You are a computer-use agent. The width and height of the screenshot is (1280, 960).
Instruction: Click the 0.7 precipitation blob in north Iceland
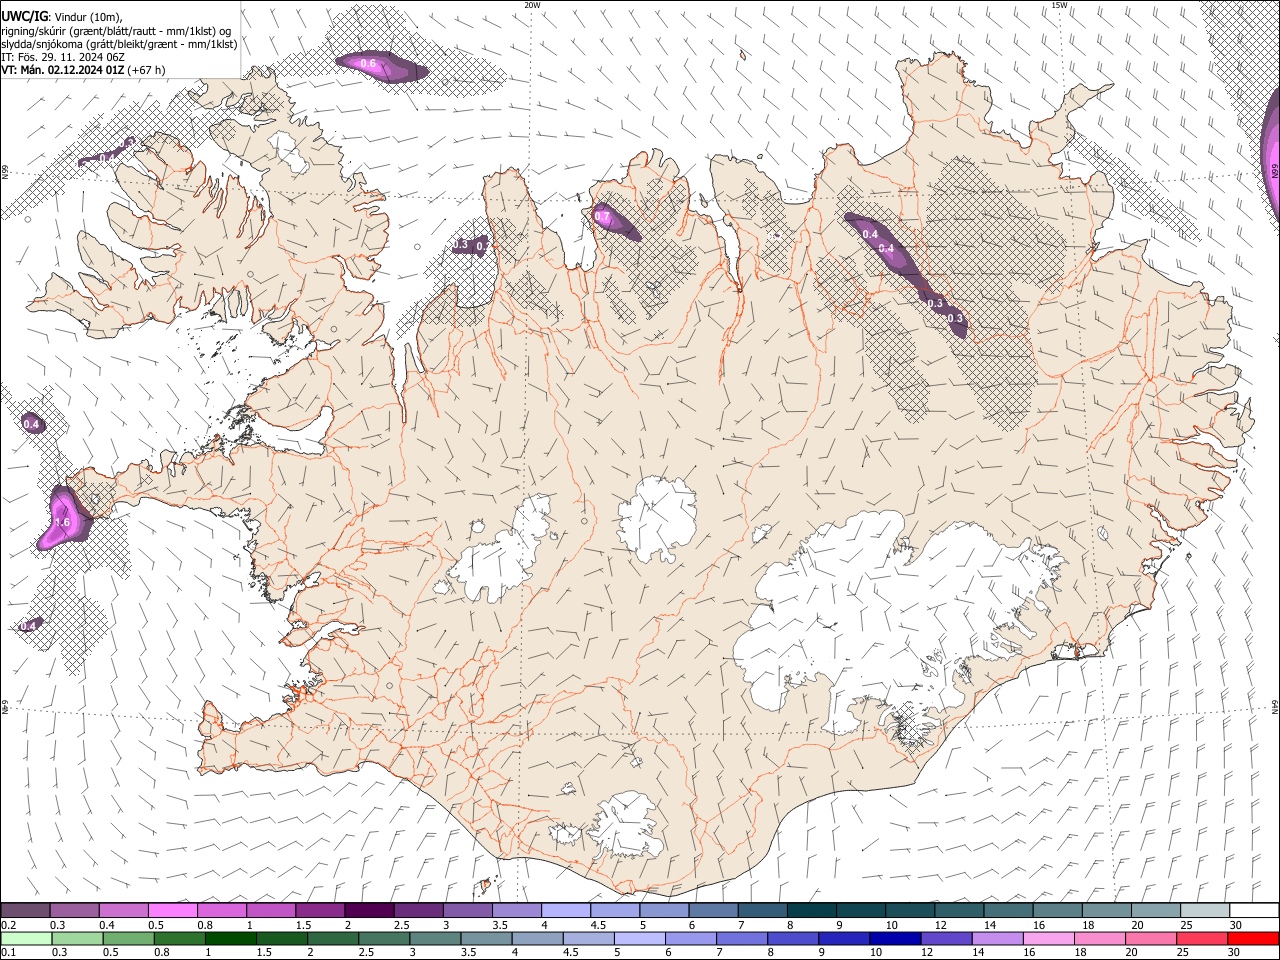click(614, 221)
